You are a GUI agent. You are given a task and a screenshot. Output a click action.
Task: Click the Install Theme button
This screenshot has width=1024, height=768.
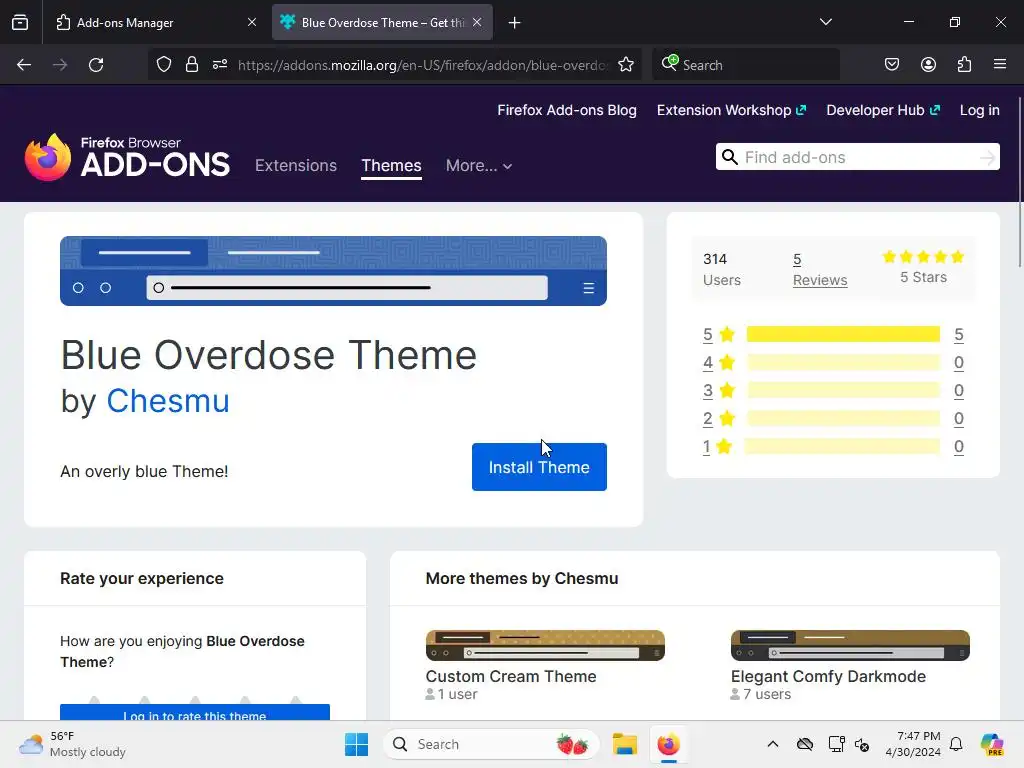click(x=539, y=467)
